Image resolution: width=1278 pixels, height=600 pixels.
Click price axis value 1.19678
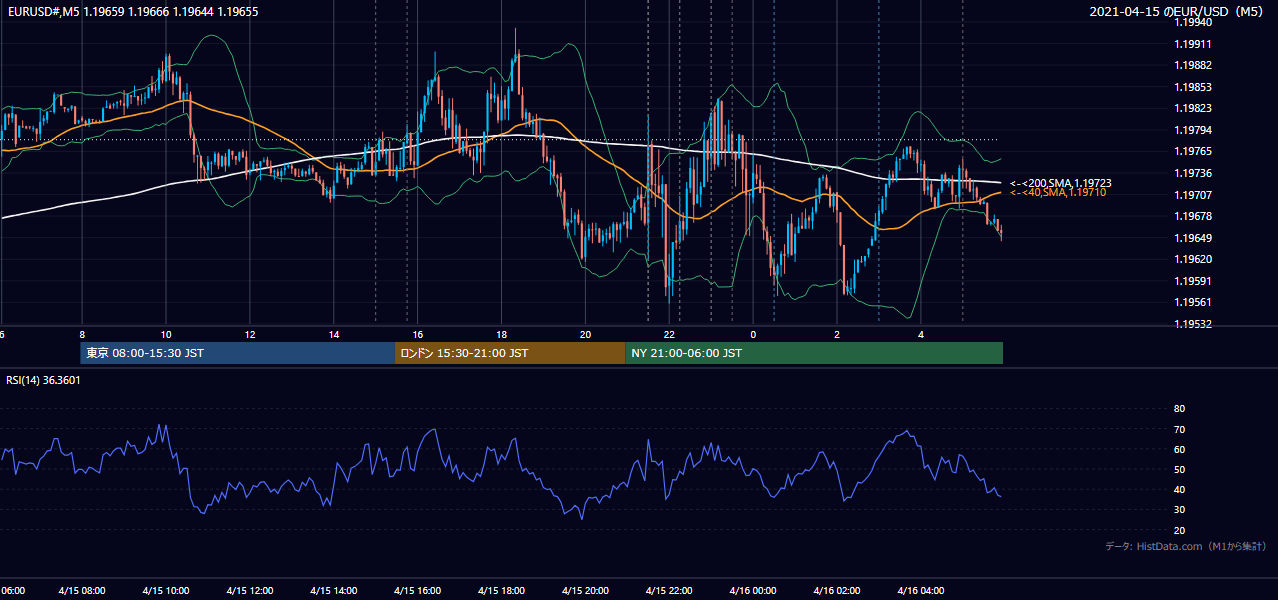point(1193,216)
